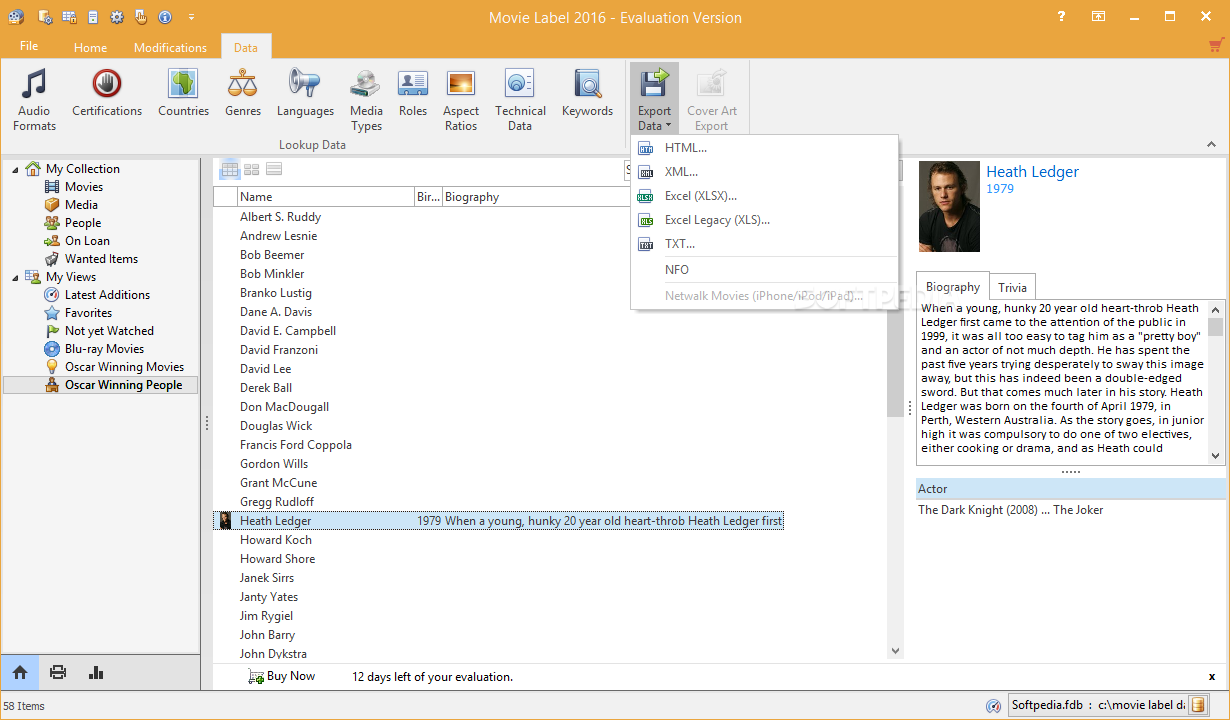Switch to the Modifications ribbon tab
The image size is (1230, 720).
coord(170,47)
